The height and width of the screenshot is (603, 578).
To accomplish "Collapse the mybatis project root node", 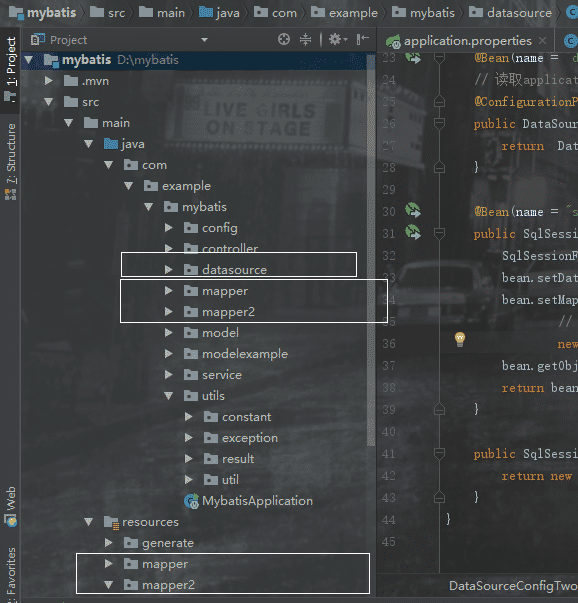I will click(28, 60).
